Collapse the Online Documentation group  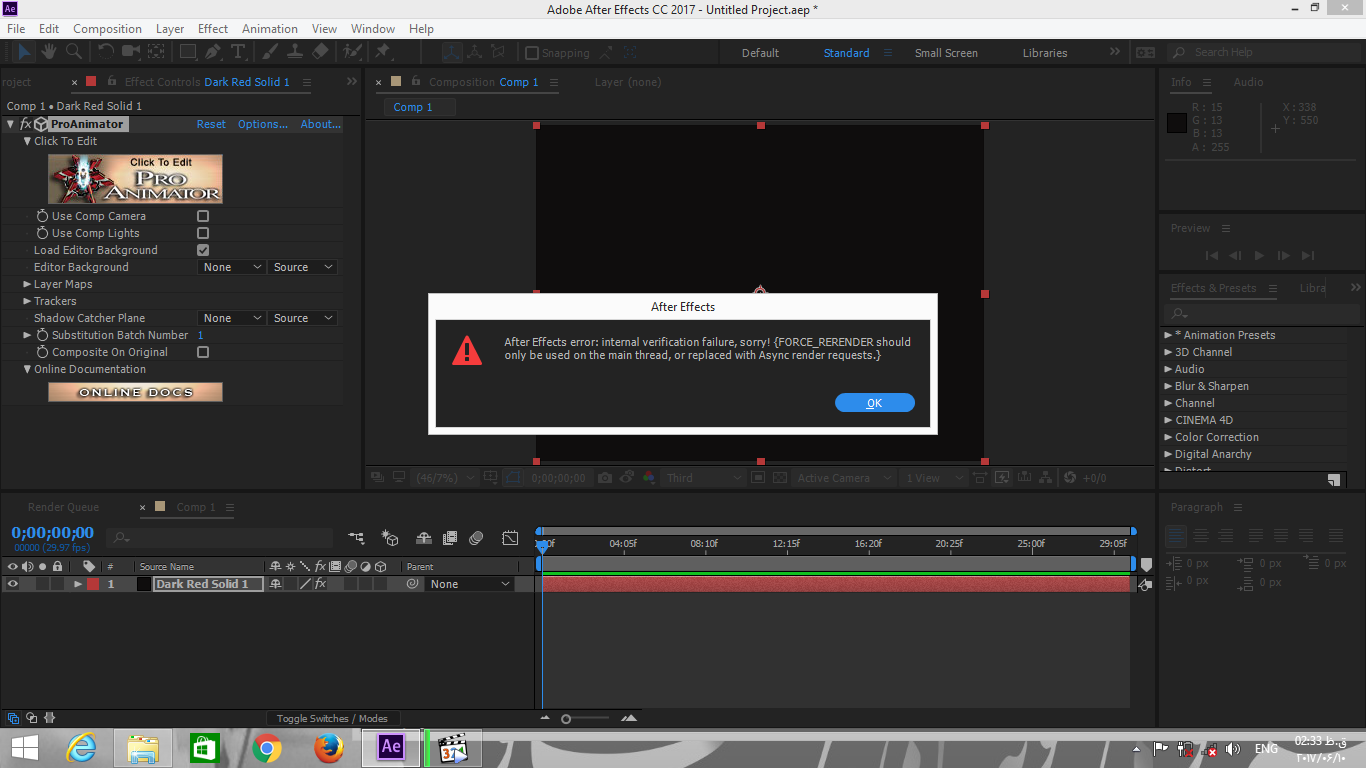27,369
